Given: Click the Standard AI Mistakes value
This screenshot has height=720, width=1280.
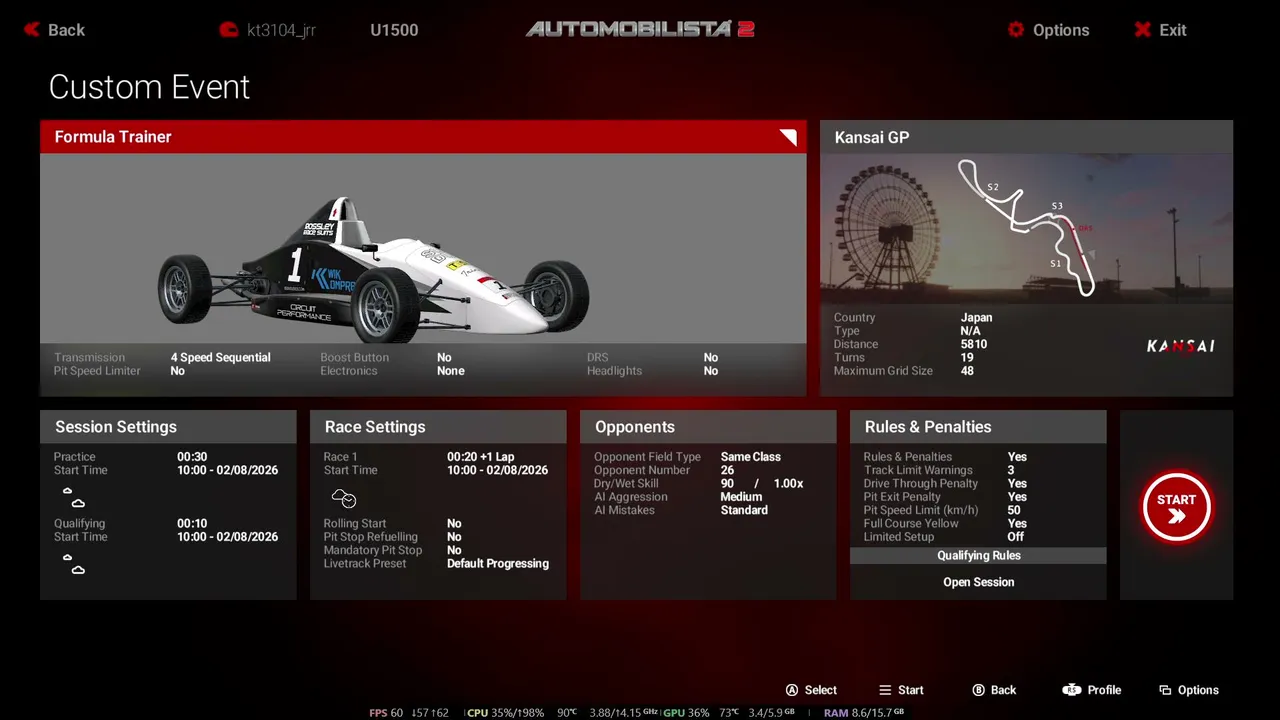Looking at the screenshot, I should 744,510.
